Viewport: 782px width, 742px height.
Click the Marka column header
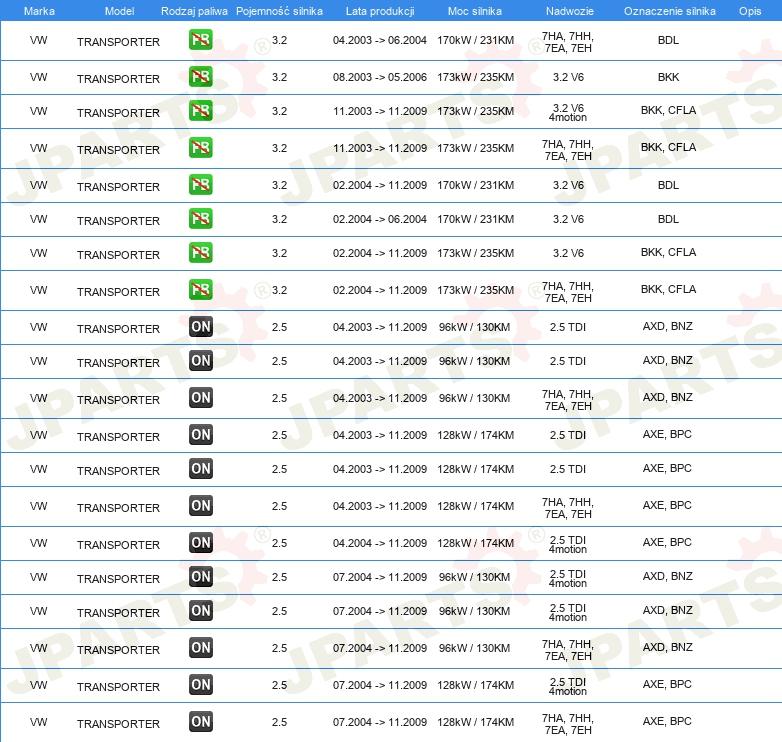(x=39, y=11)
